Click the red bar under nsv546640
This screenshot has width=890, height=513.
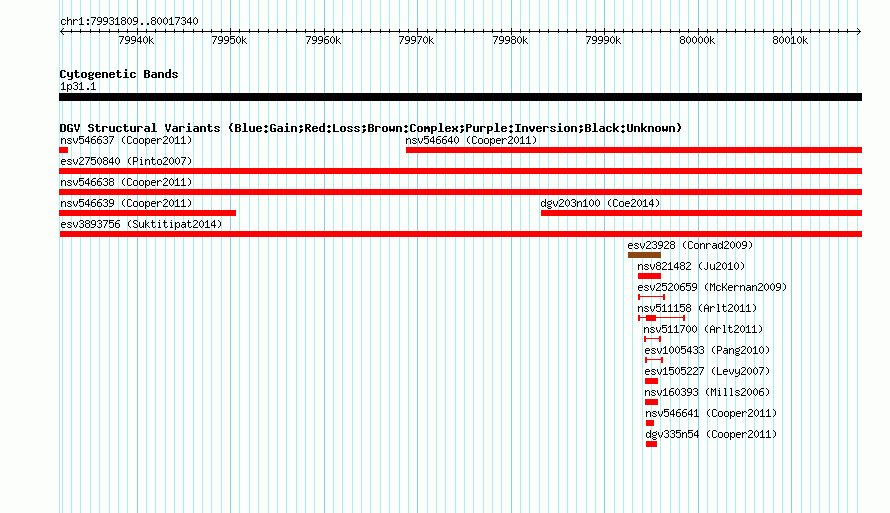pos(634,150)
